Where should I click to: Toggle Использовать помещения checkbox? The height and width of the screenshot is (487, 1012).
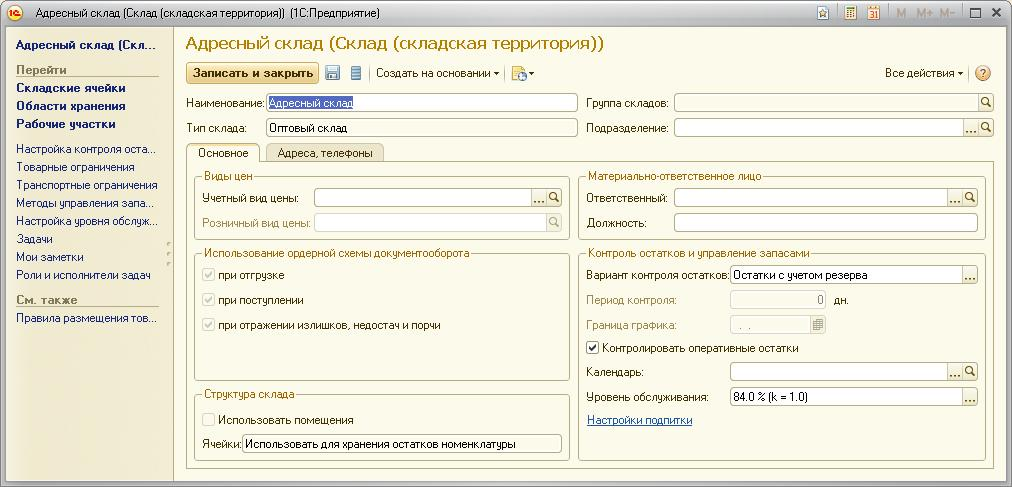[x=208, y=420]
